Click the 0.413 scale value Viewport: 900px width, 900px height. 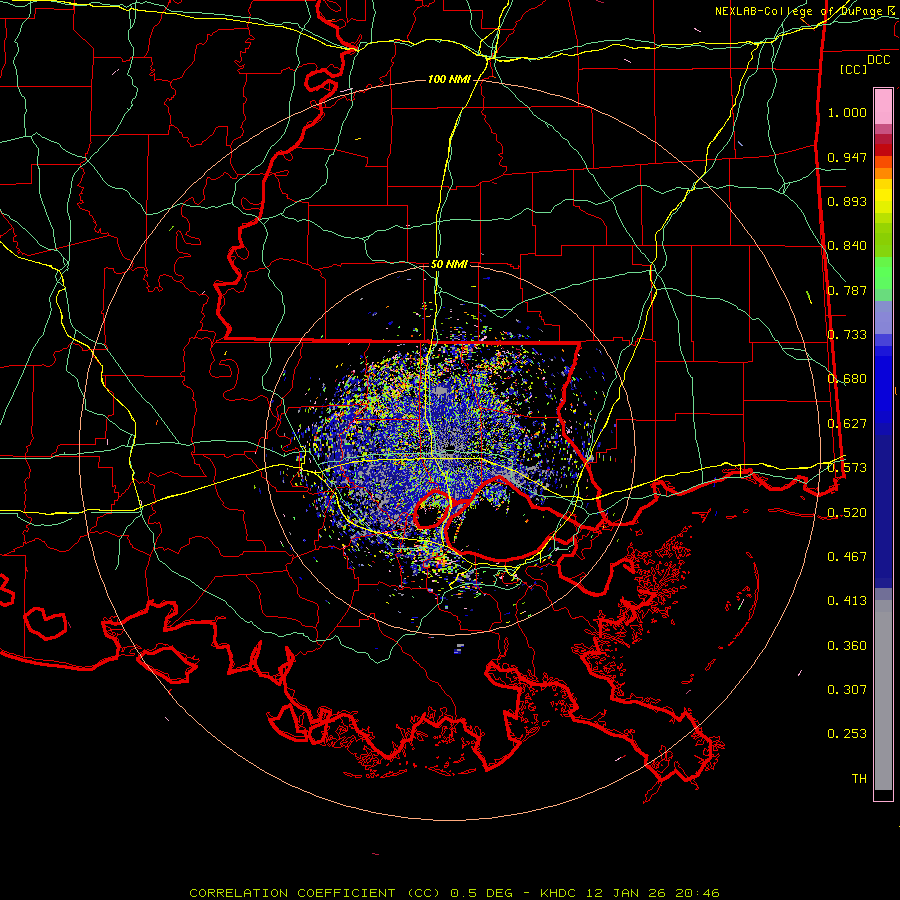[x=847, y=601]
